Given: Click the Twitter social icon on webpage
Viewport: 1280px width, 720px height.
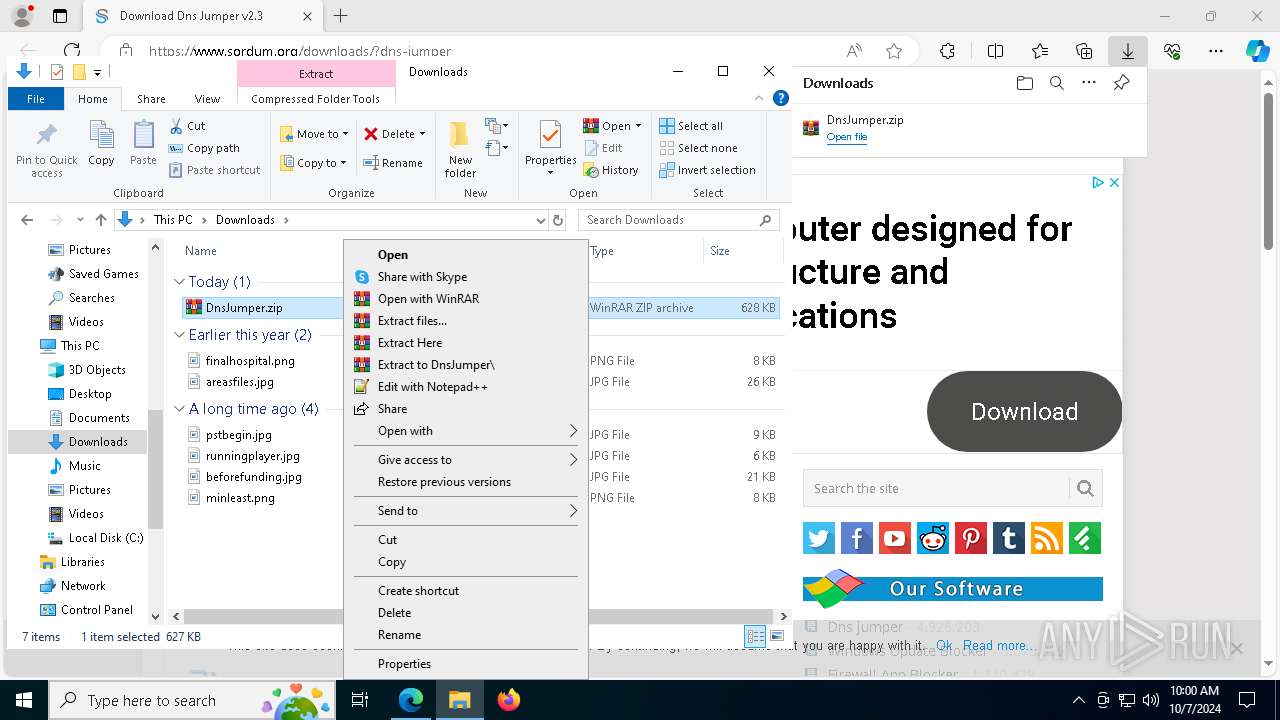Looking at the screenshot, I should click(x=819, y=538).
